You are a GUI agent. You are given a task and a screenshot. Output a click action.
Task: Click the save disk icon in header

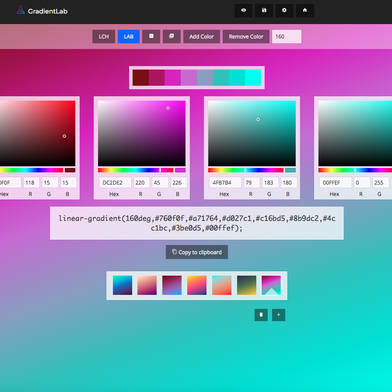coord(264,11)
